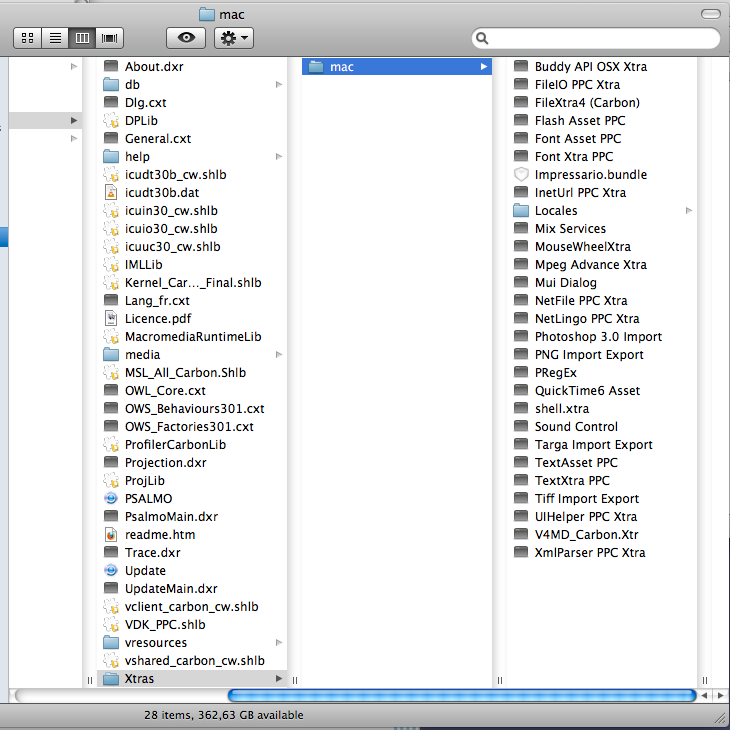Expand the help folder arrow

pos(279,156)
